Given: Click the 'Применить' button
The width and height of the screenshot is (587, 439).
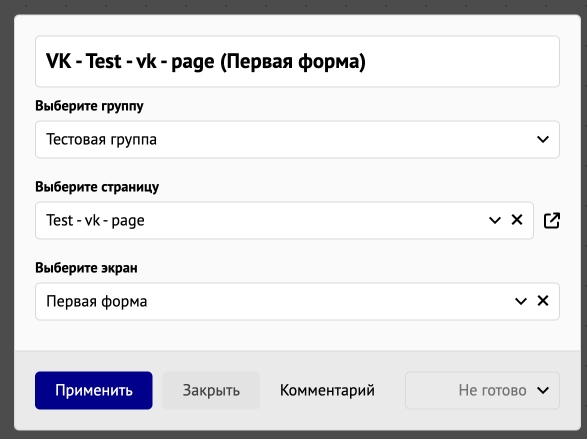Looking at the screenshot, I should point(94,390).
